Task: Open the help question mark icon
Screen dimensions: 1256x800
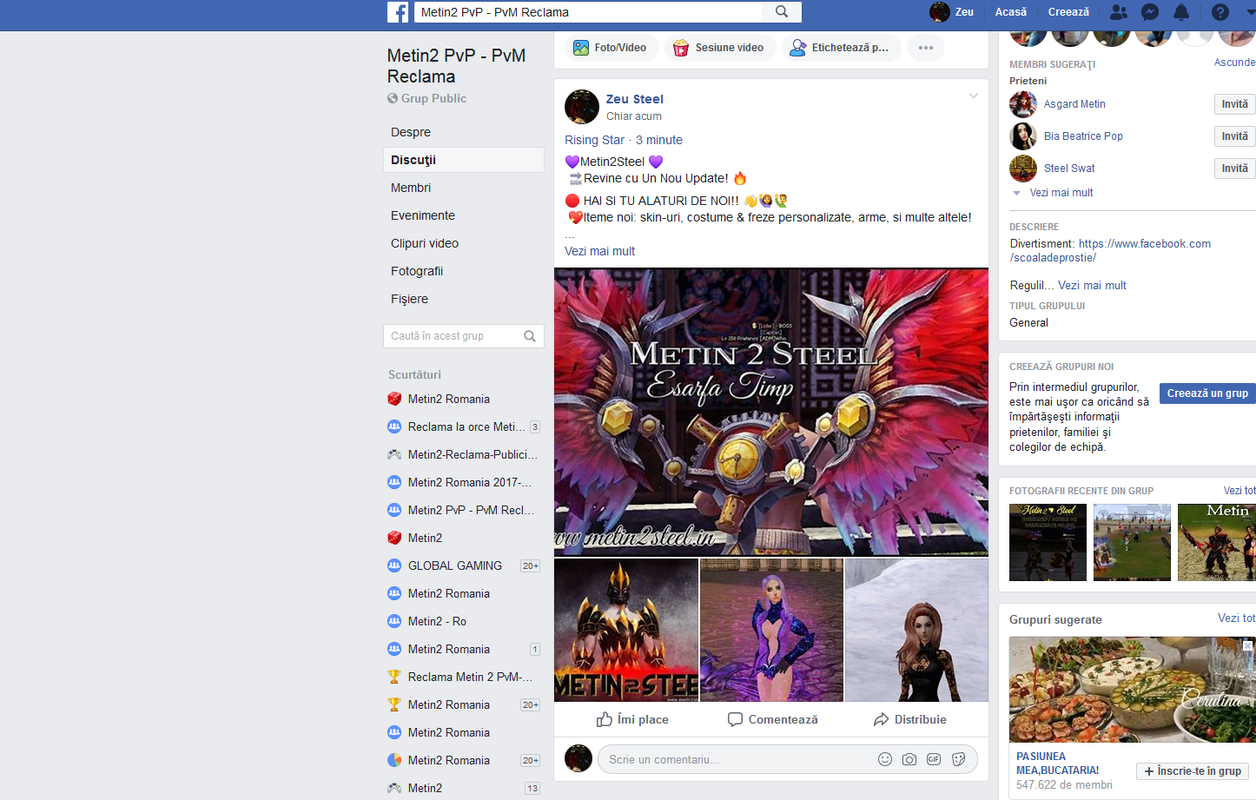Action: (x=1220, y=12)
